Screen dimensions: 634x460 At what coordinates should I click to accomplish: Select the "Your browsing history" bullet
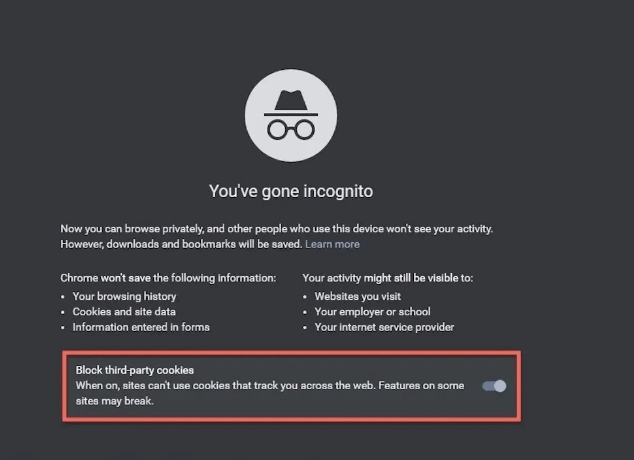coord(124,296)
